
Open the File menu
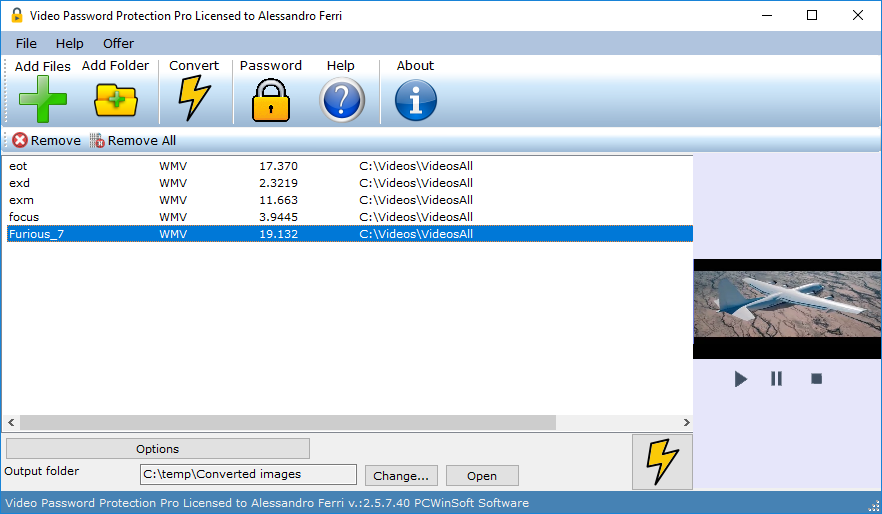(x=26, y=44)
